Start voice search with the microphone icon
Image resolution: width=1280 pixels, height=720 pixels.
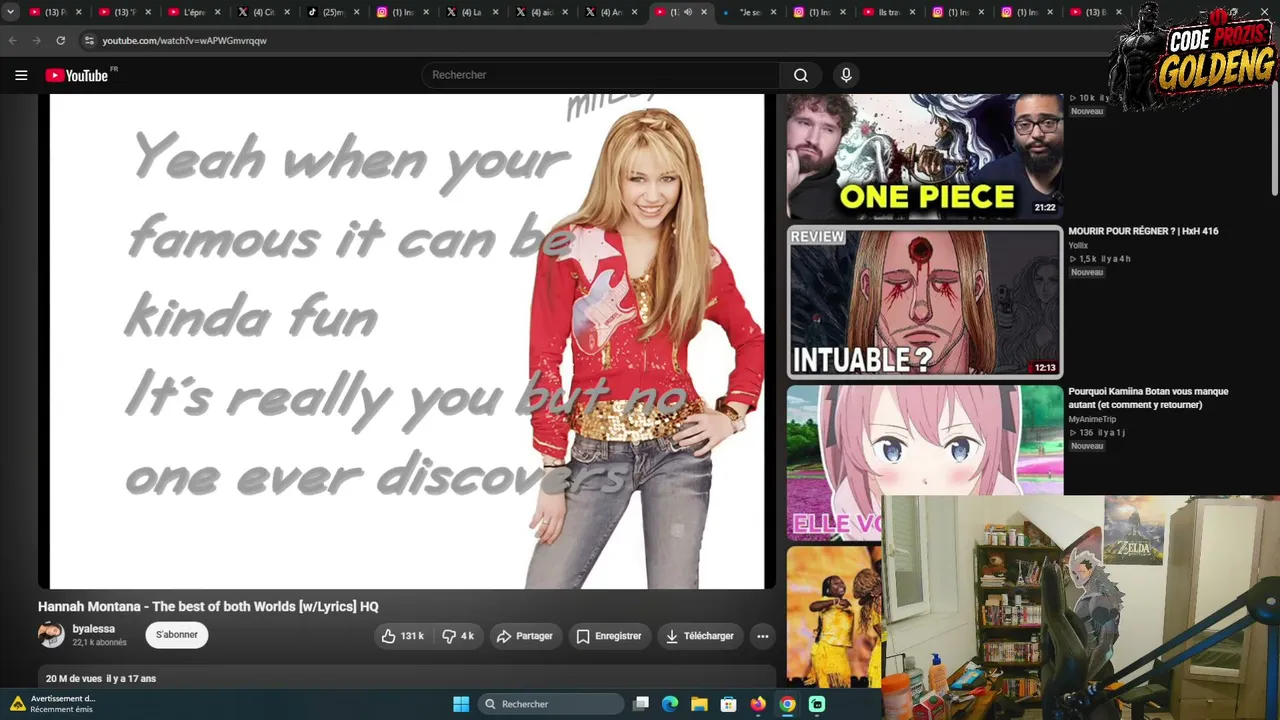(x=846, y=75)
